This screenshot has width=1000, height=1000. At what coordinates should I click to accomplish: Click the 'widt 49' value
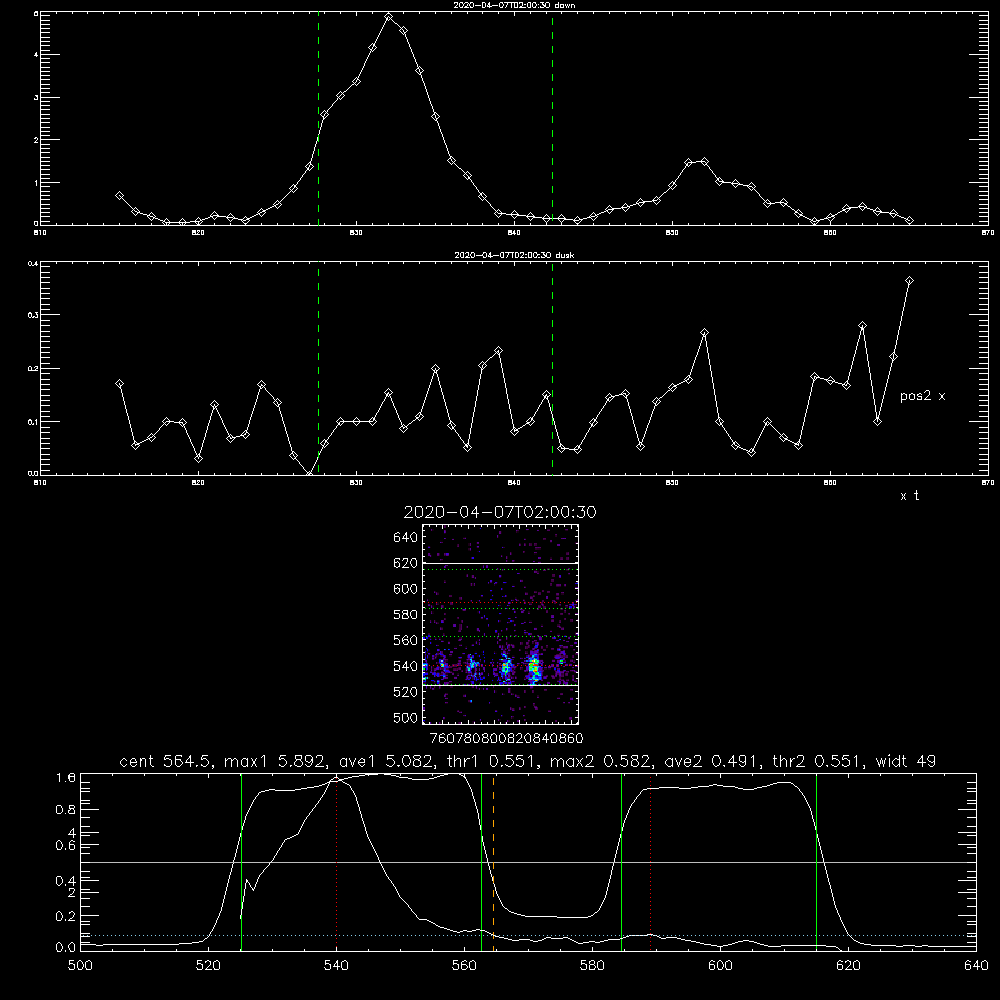click(906, 761)
